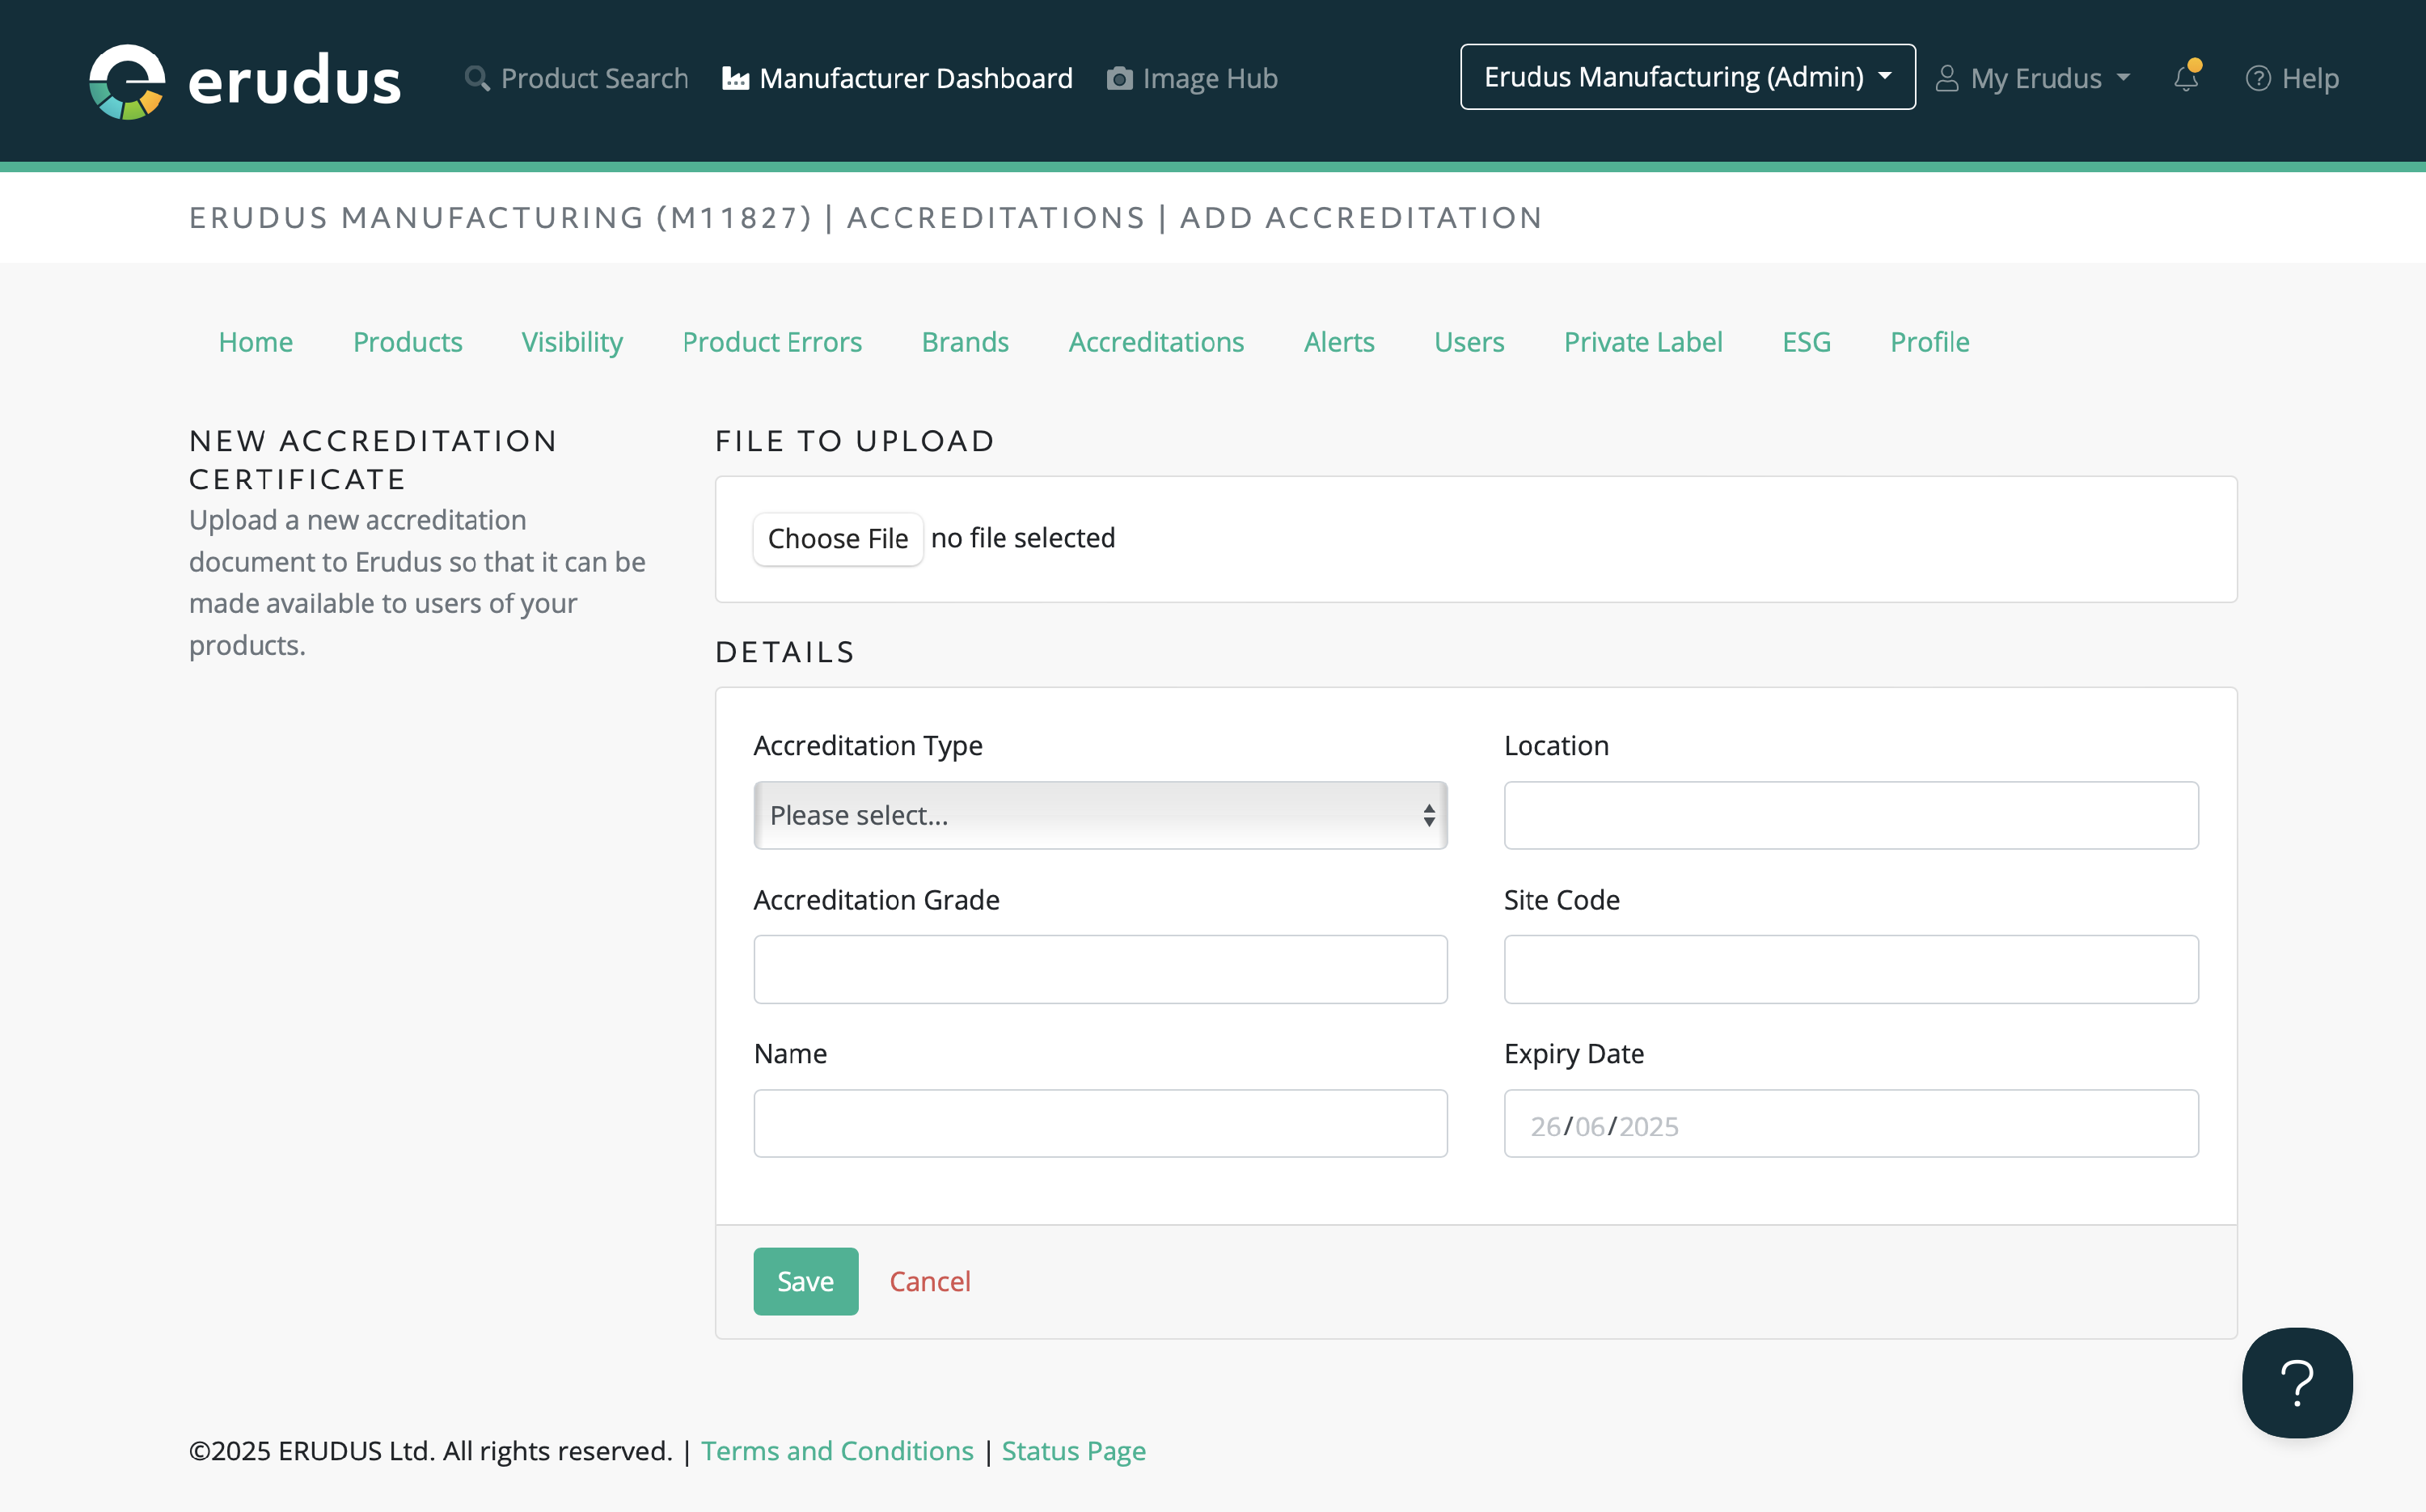Image resolution: width=2426 pixels, height=1512 pixels.
Task: Click the My Erudus user icon
Action: tap(1946, 78)
